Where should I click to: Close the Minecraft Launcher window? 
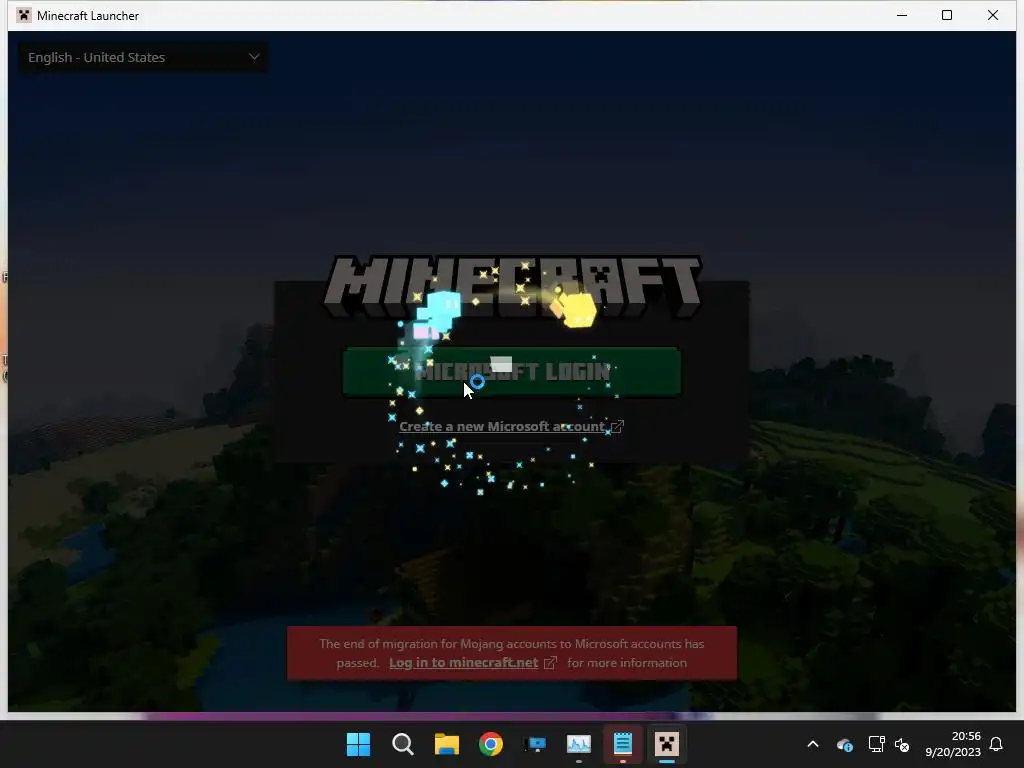(993, 15)
